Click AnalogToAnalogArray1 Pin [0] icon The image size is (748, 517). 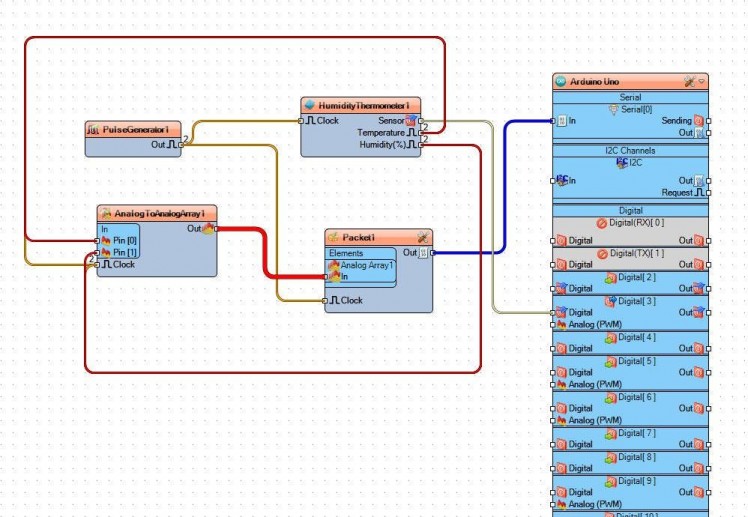click(x=106, y=240)
